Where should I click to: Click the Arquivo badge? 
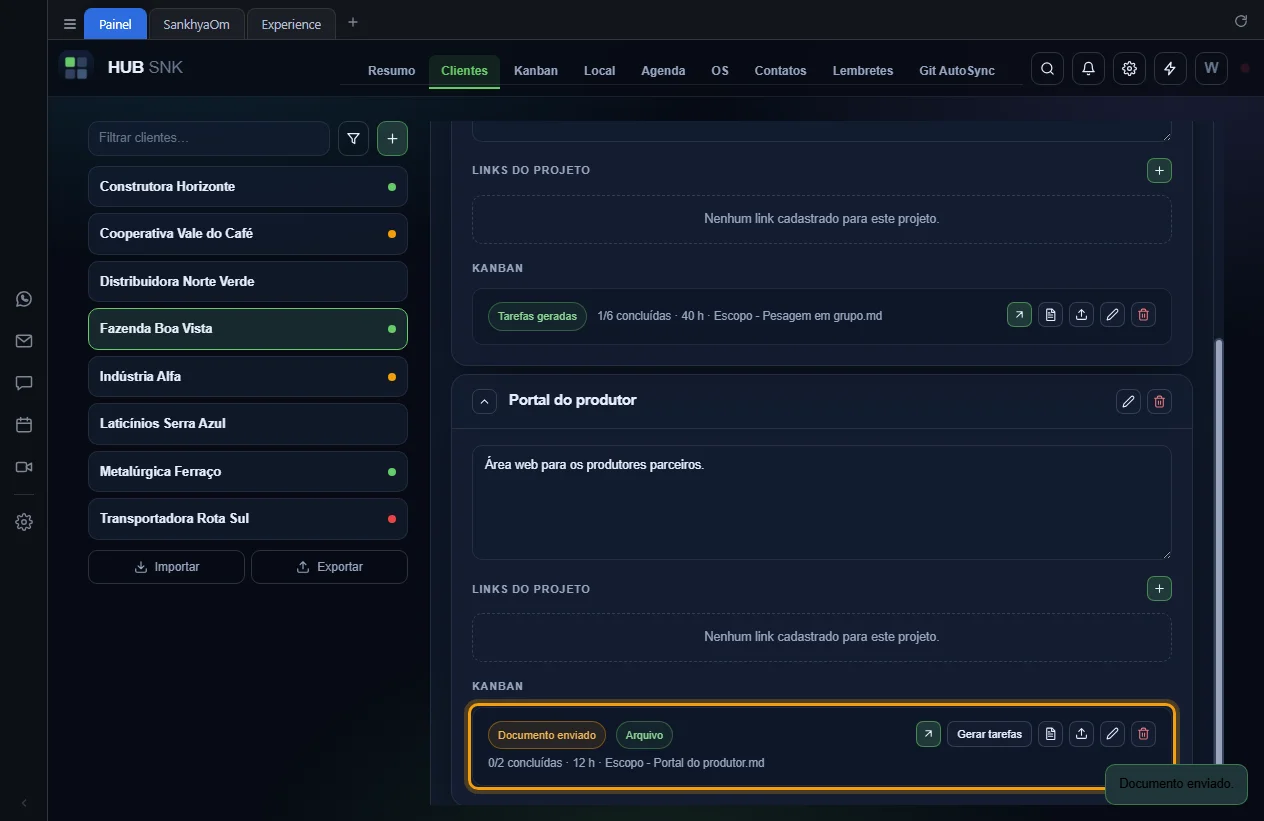coord(644,735)
